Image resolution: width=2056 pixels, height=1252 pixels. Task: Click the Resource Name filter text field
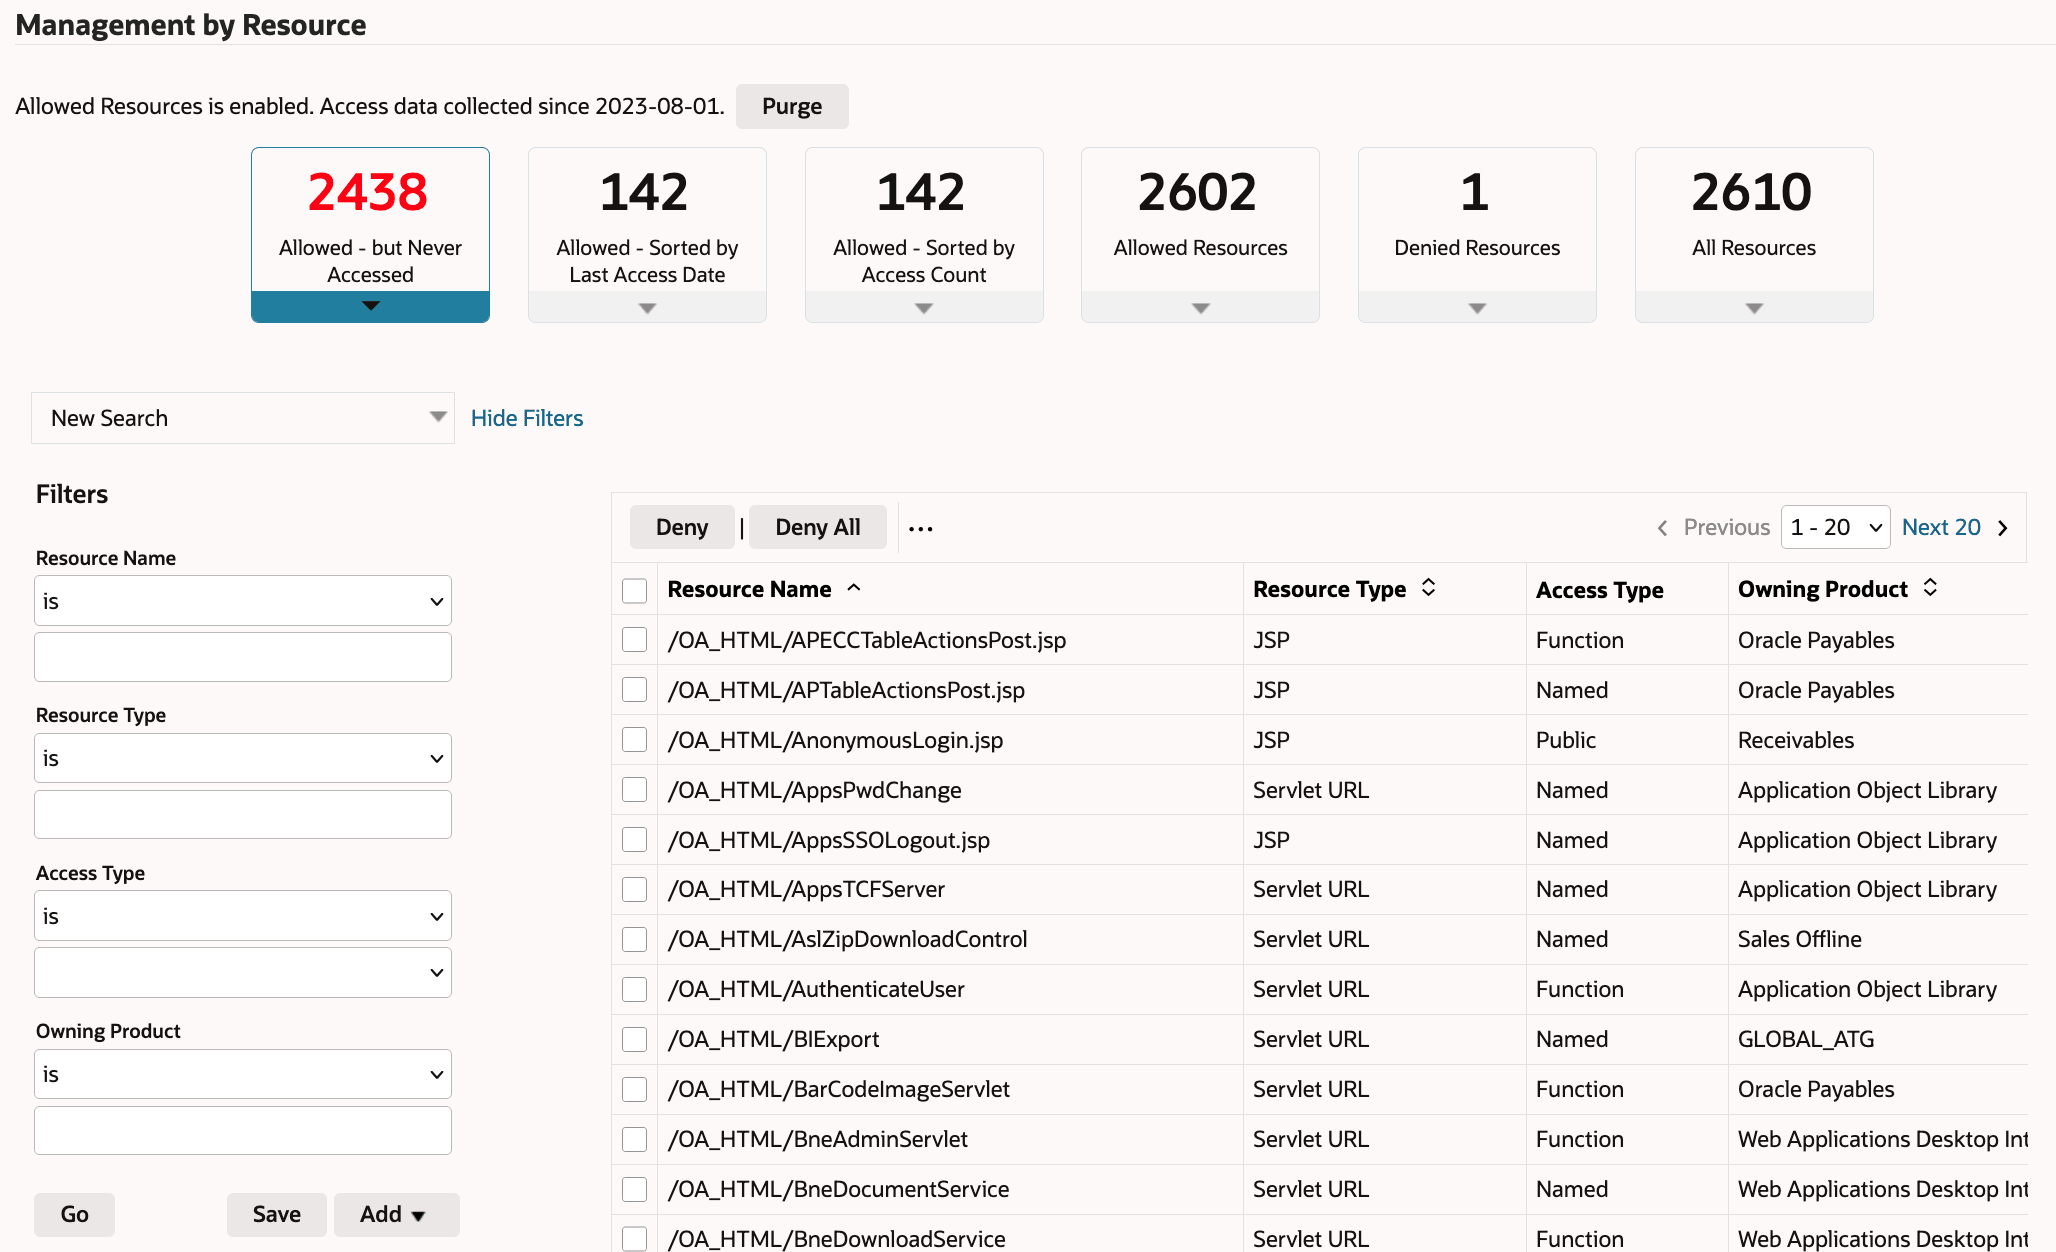coord(243,657)
